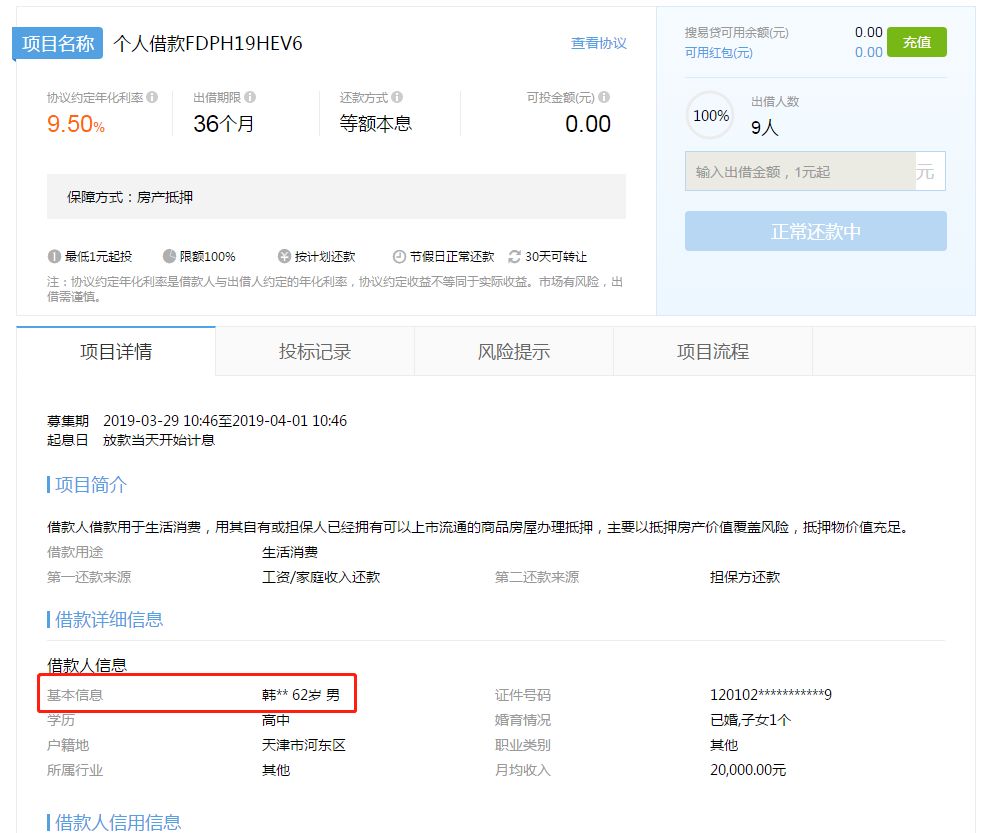Click the 按计划还款 icon
Screen dimensions: 981x833
point(285,257)
